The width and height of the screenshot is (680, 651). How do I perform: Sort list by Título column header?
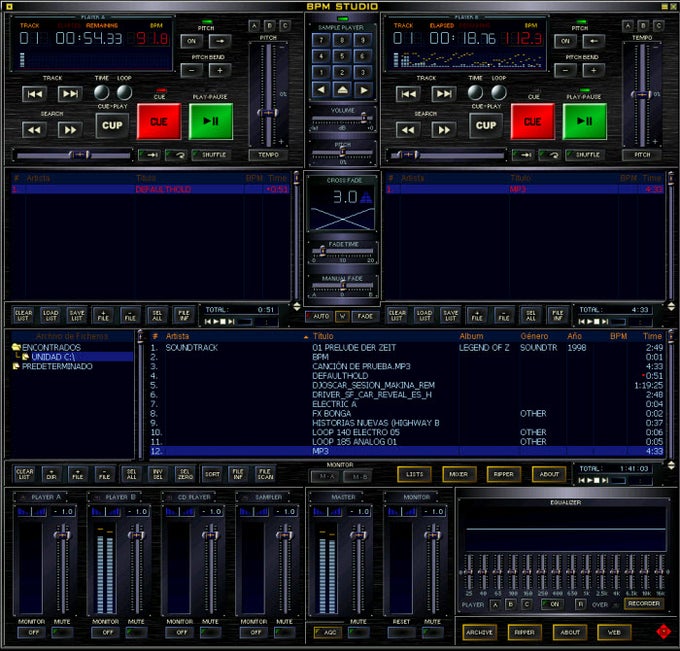point(323,336)
